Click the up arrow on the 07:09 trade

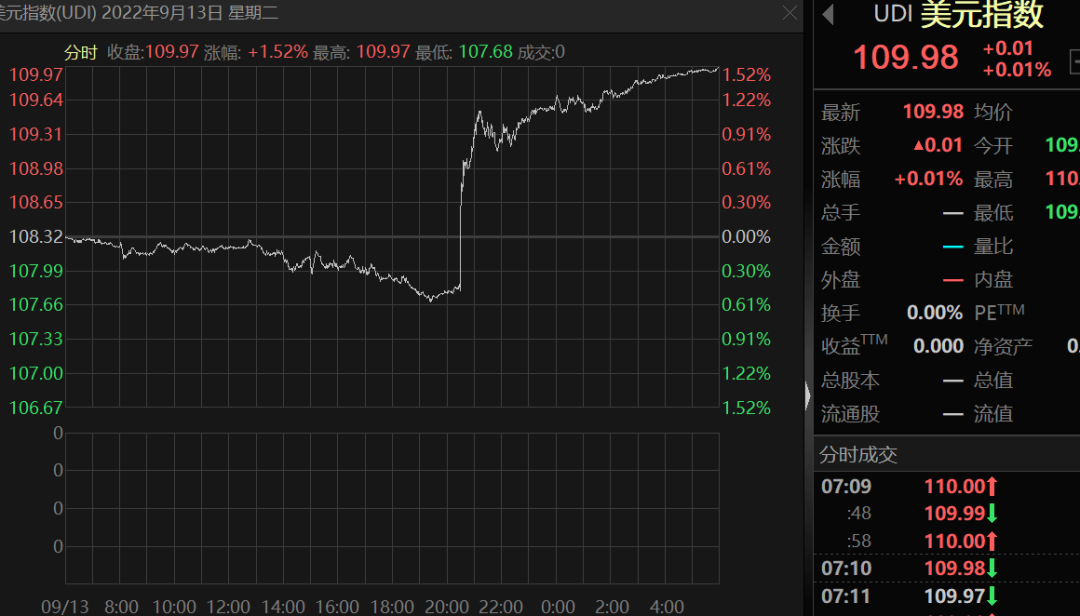pyautogui.click(x=992, y=487)
